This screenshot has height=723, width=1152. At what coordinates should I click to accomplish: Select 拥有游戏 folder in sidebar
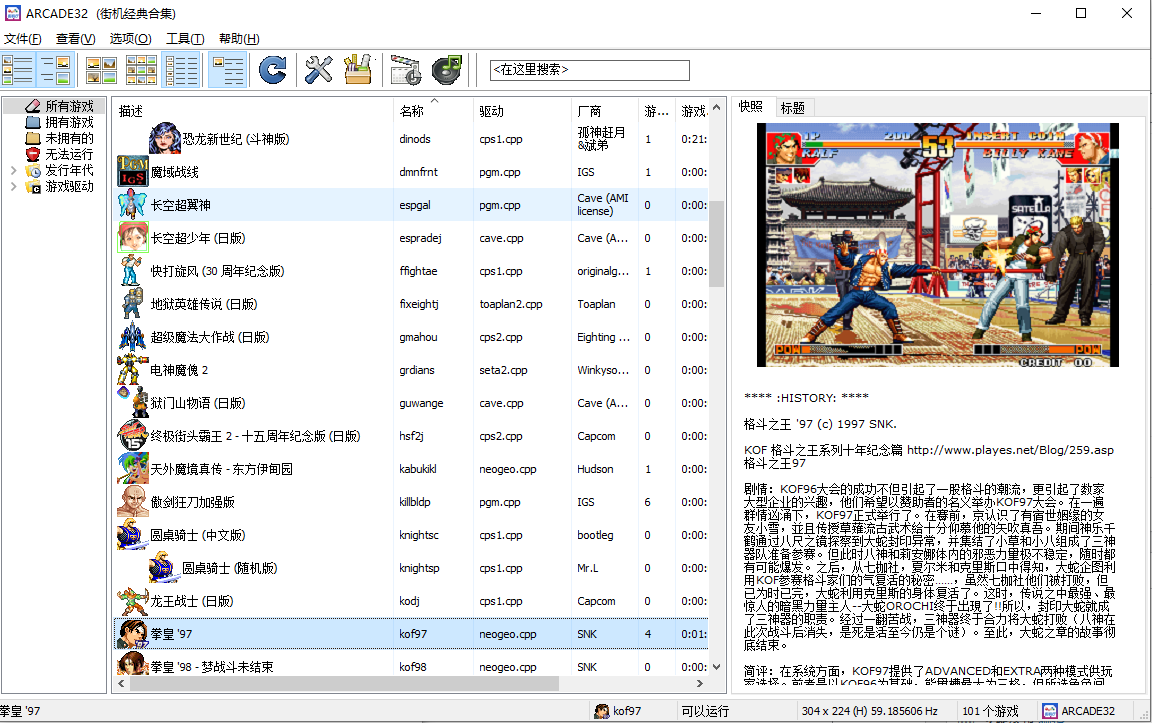(x=69, y=122)
